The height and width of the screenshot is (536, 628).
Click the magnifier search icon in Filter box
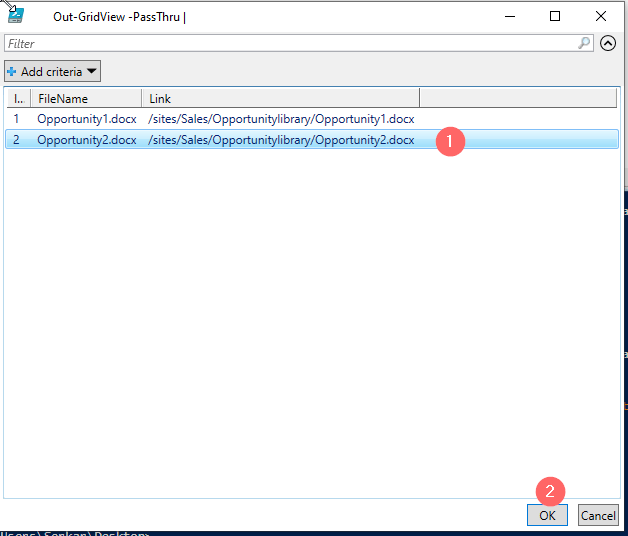pos(584,43)
